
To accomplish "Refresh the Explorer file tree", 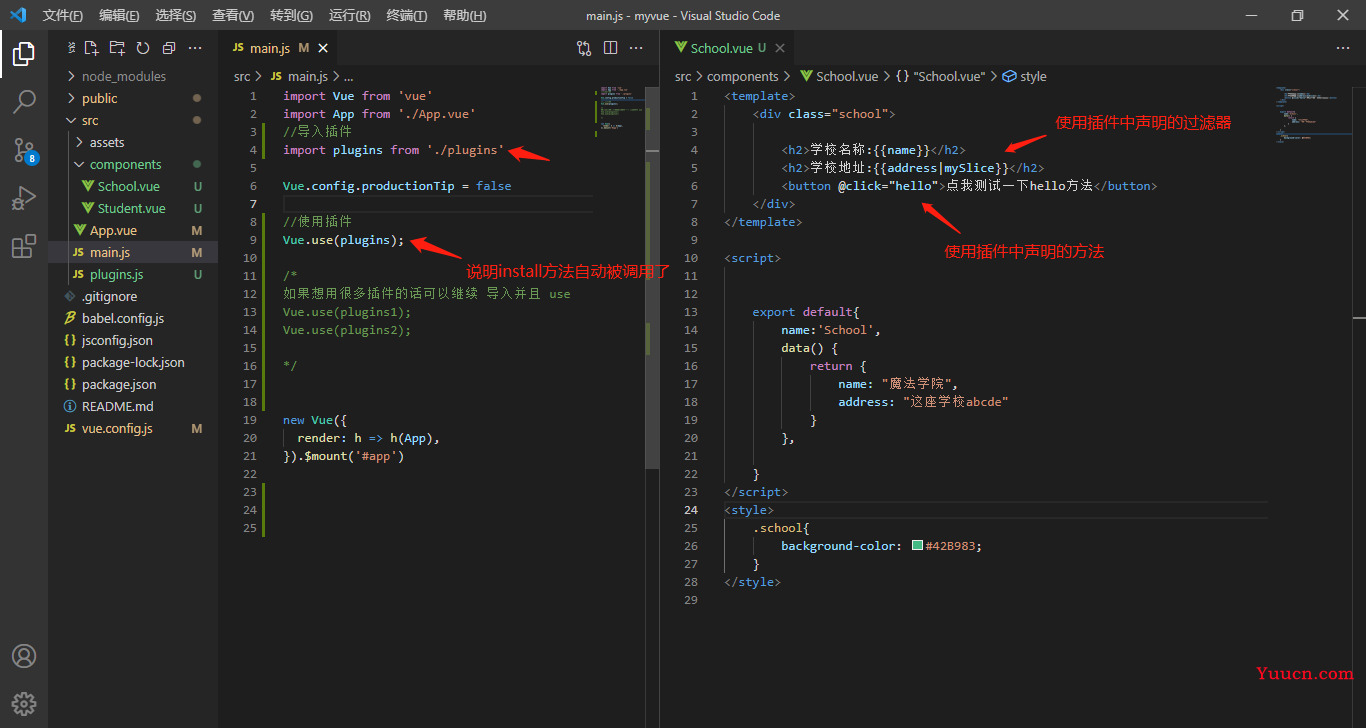I will click(x=143, y=48).
